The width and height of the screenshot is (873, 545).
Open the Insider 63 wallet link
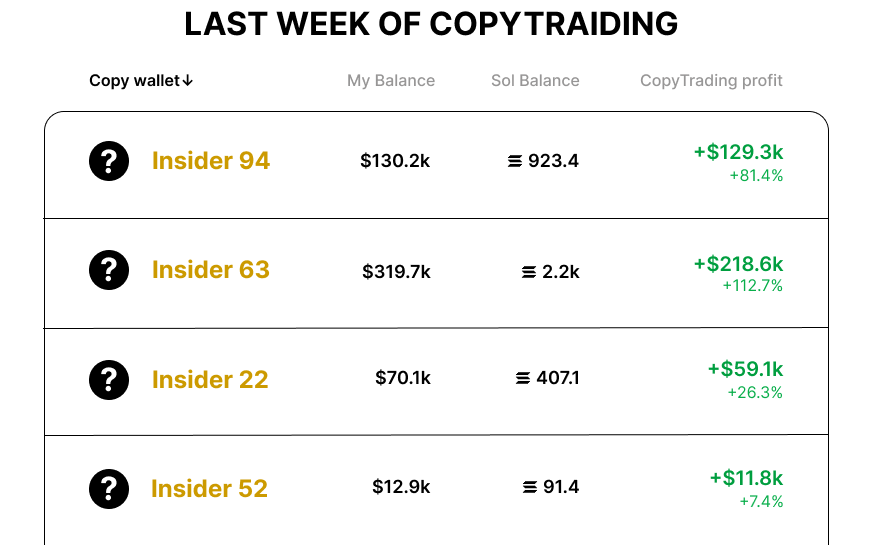(210, 270)
